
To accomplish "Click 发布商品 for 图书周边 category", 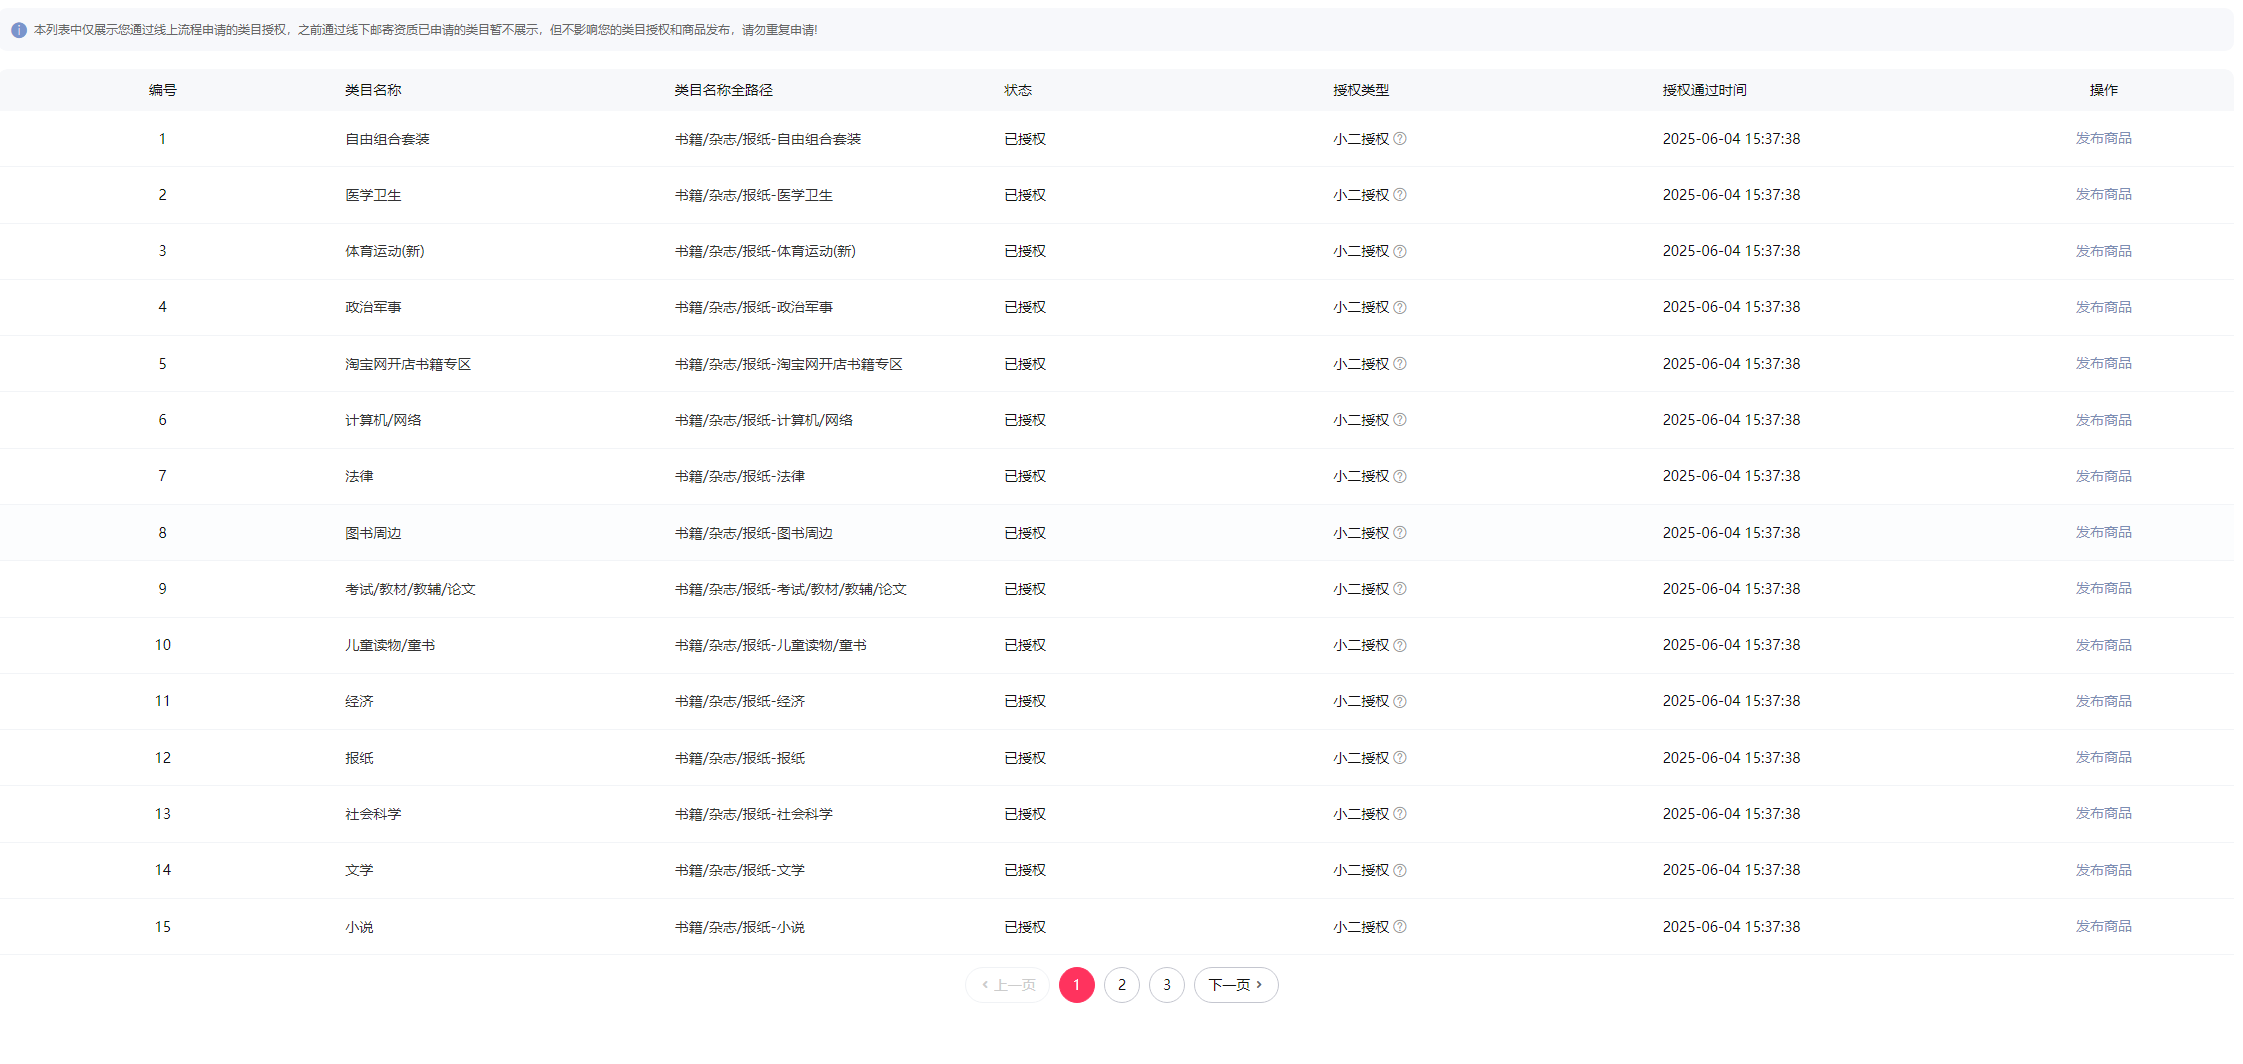I will click(2103, 532).
